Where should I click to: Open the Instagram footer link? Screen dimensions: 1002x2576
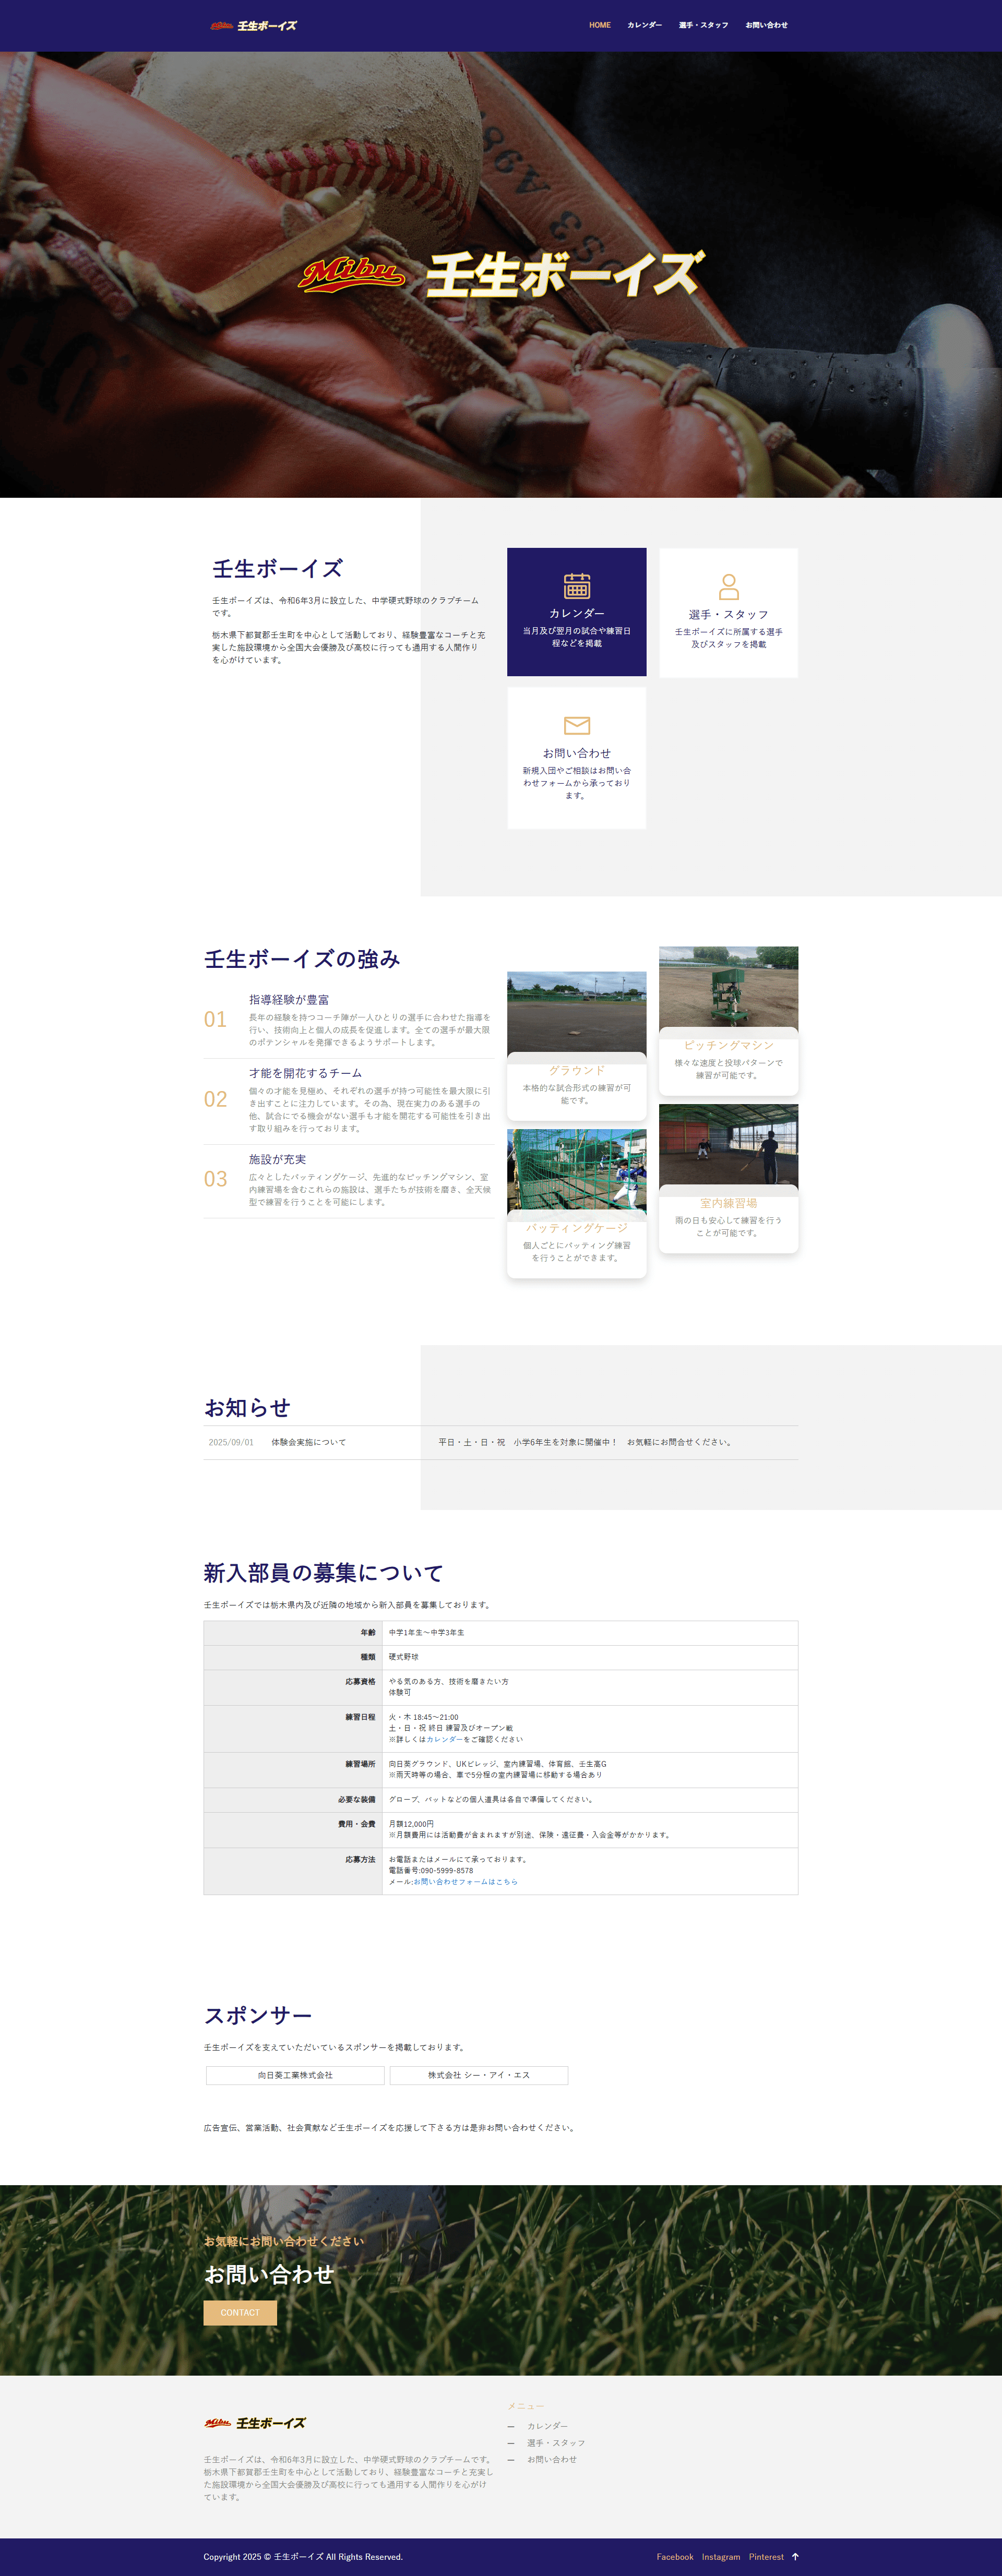[x=720, y=2557]
